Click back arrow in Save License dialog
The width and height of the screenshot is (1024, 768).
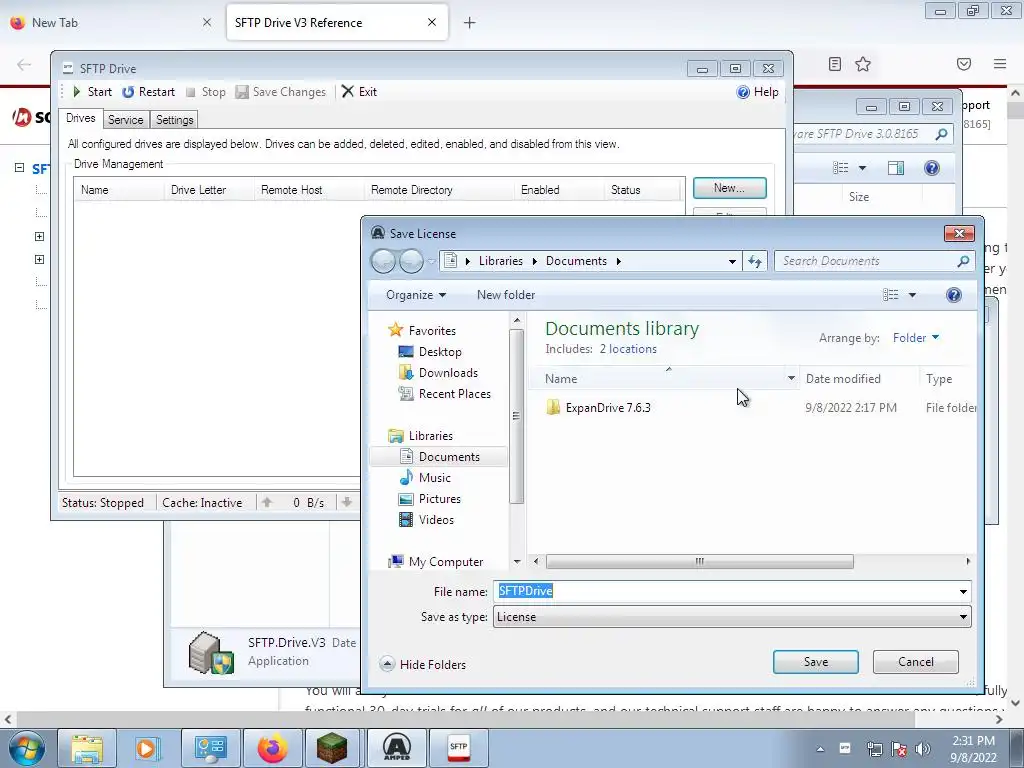point(383,261)
